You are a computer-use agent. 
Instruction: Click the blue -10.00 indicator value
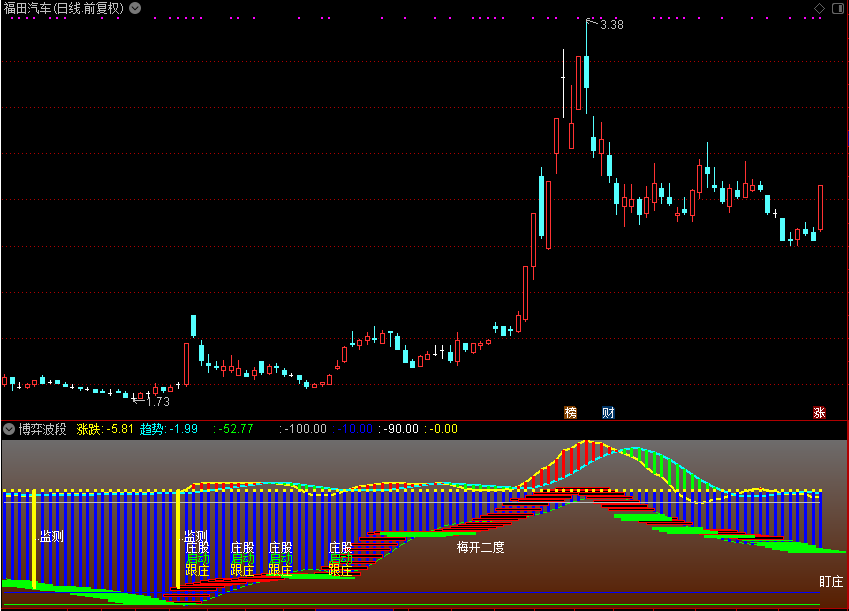(x=352, y=429)
